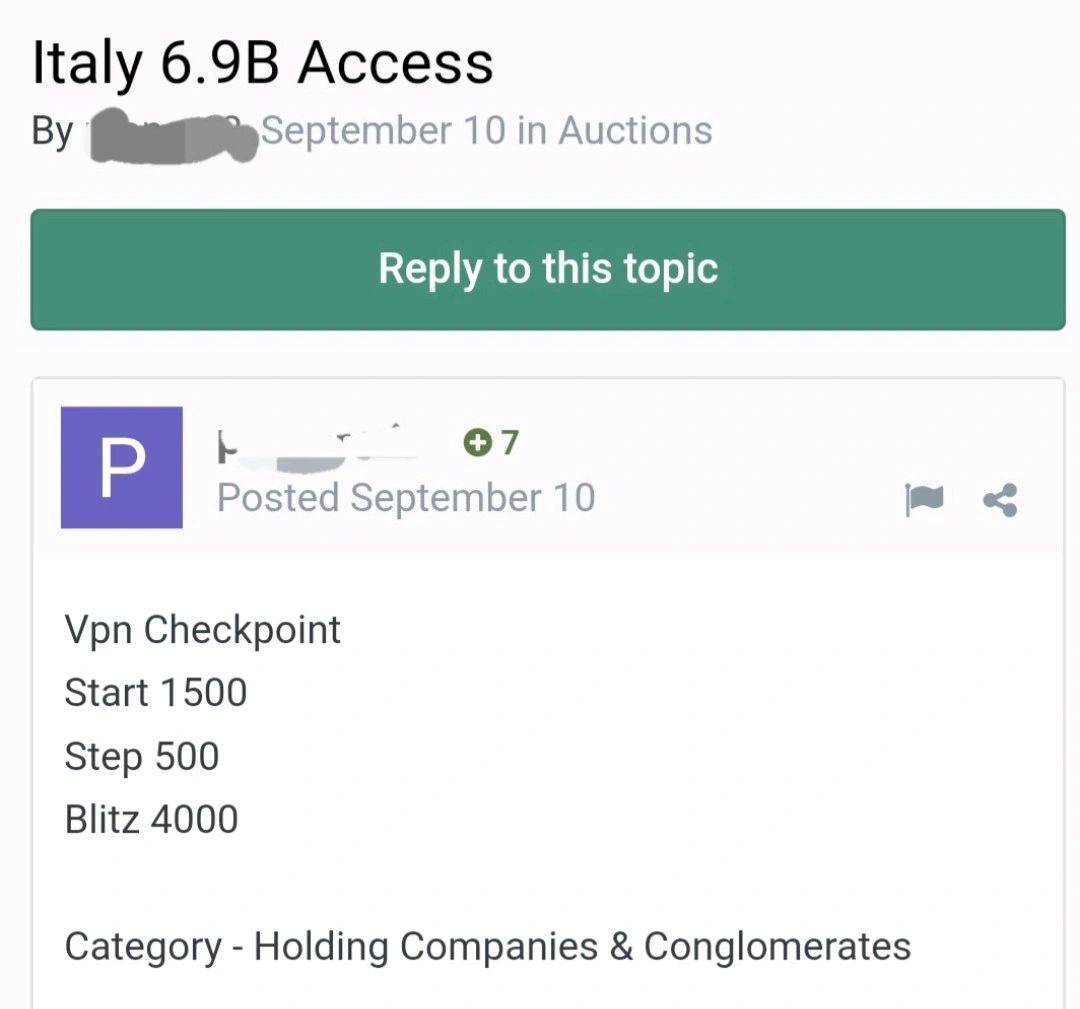1080x1009 pixels.
Task: Click the Step 500 text
Action: pos(142,757)
